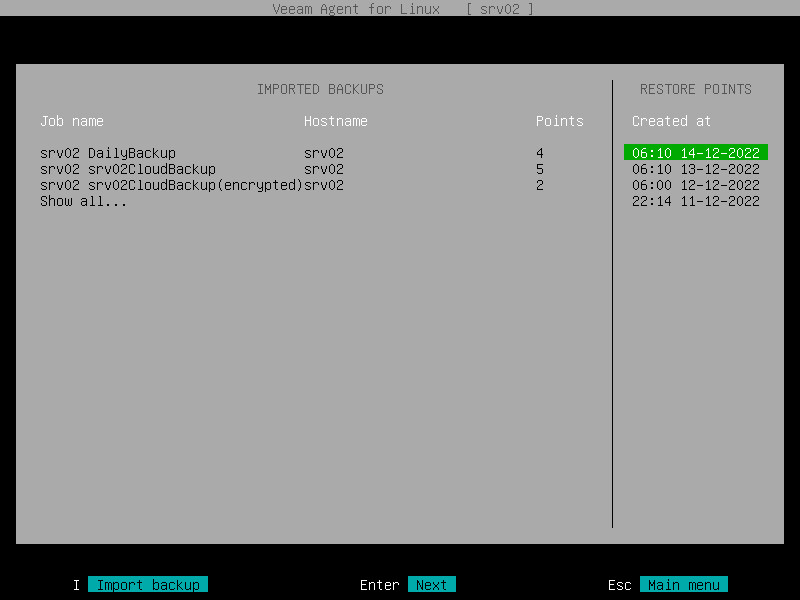Return to Main menu

(x=684, y=584)
